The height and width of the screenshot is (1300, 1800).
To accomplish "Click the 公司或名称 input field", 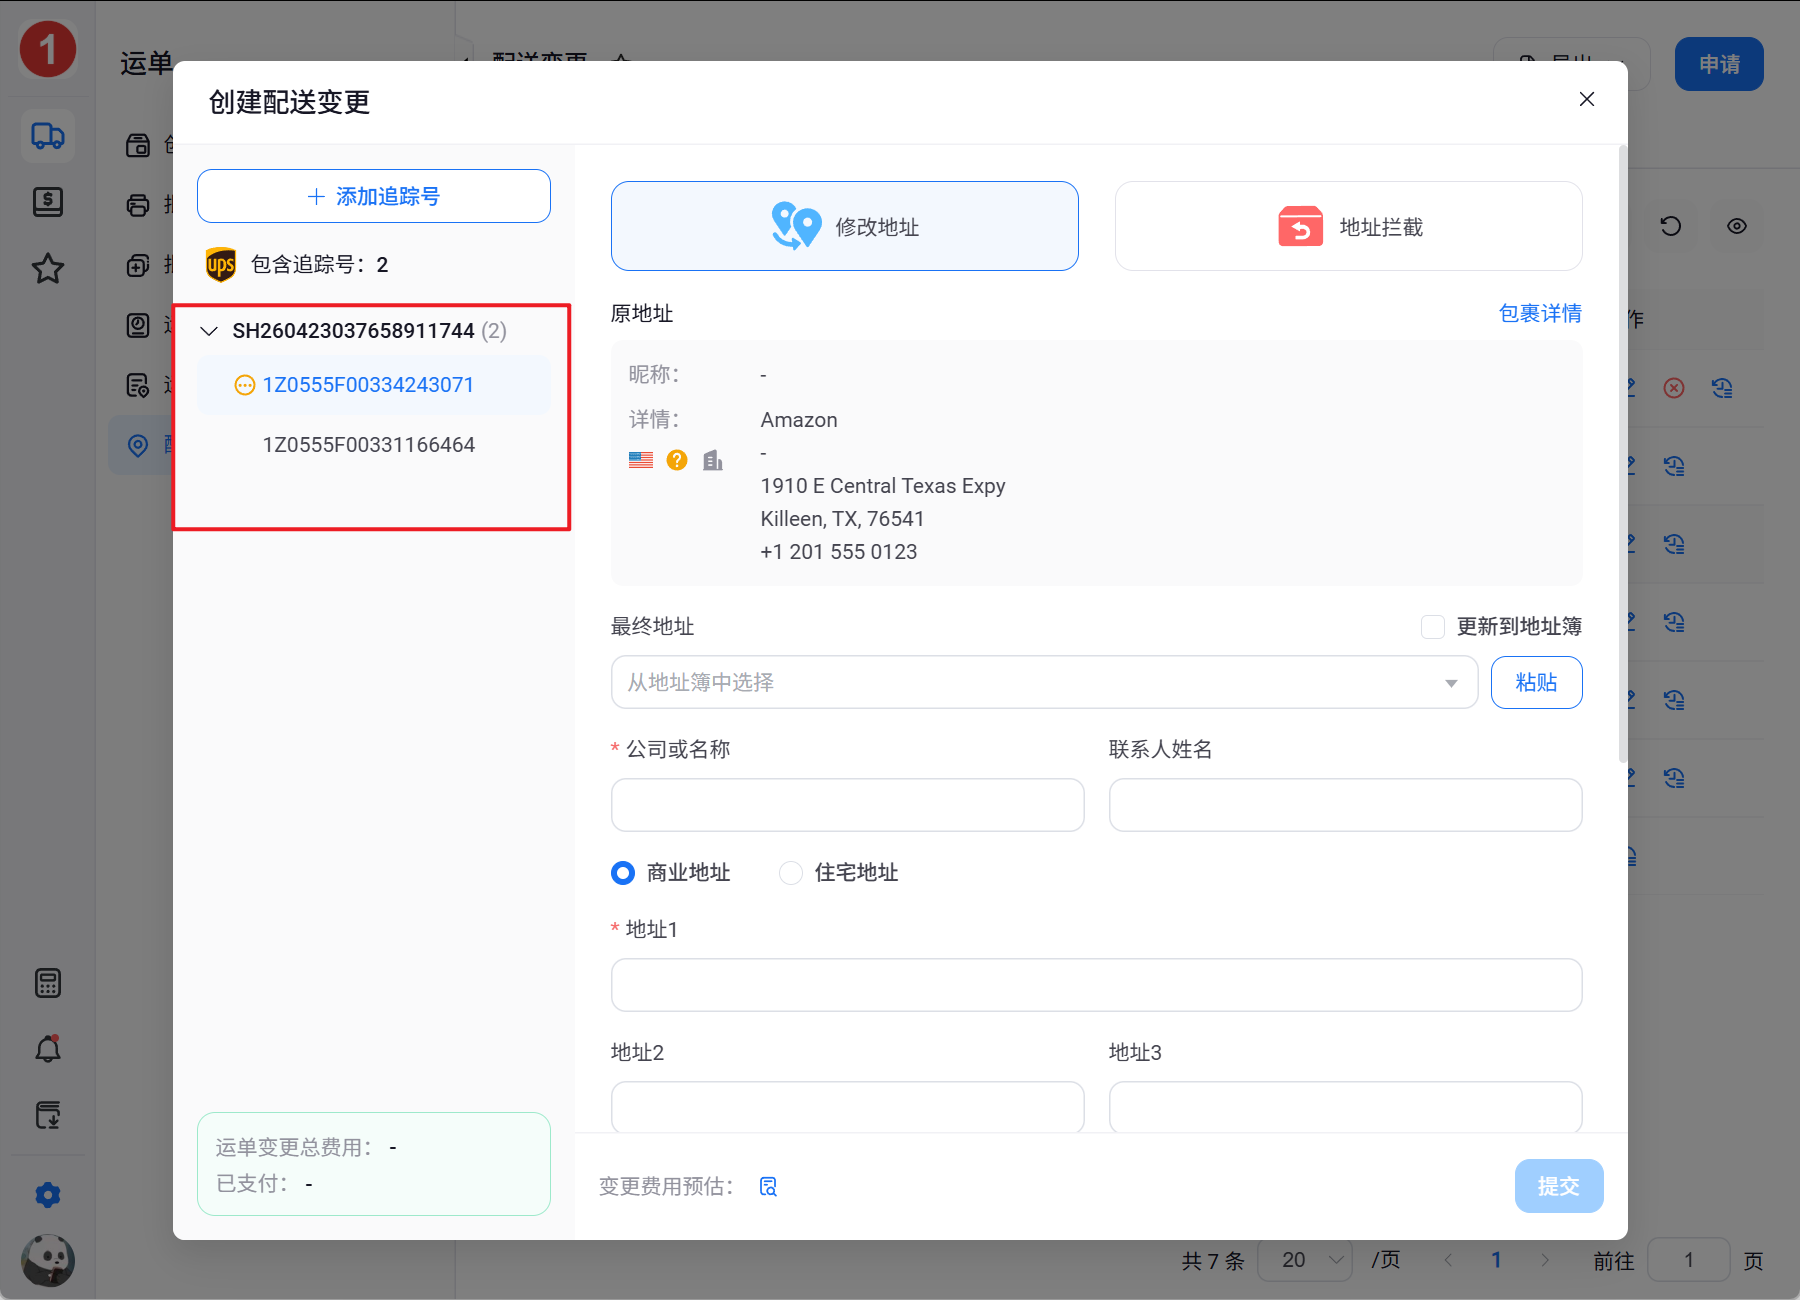I will pos(848,805).
